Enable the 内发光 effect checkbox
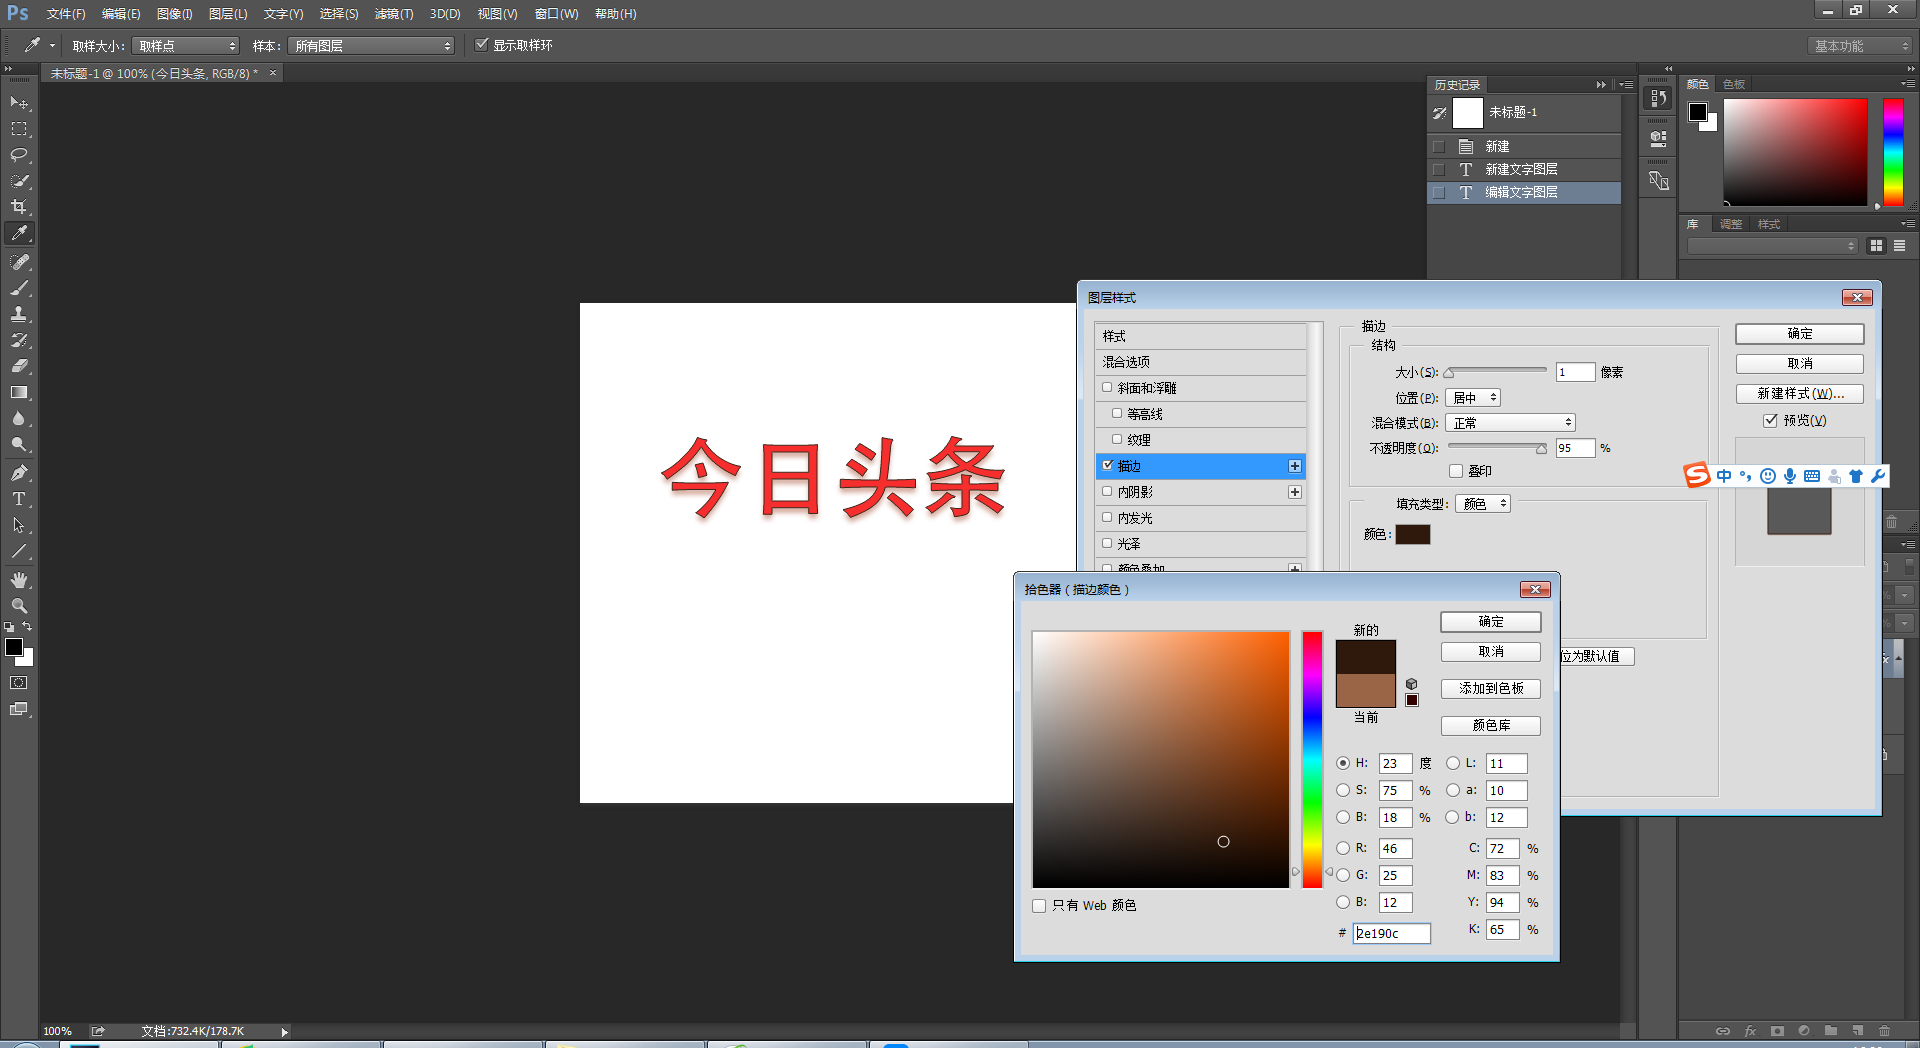 1107,517
